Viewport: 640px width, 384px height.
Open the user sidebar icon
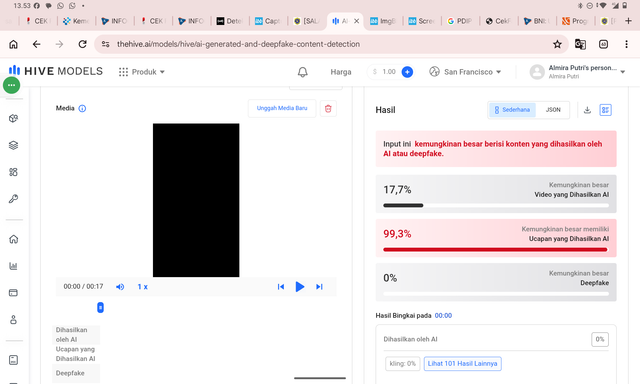tap(13, 320)
